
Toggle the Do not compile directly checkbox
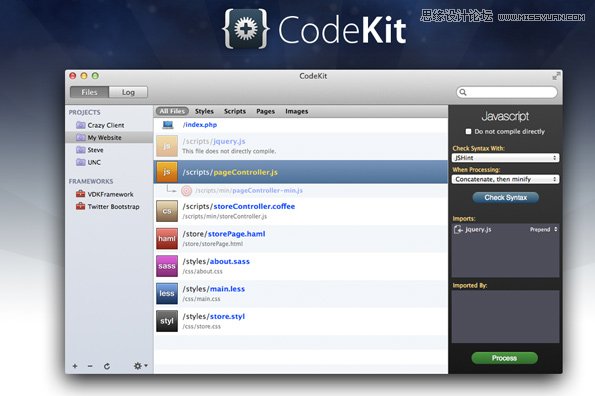pos(468,132)
